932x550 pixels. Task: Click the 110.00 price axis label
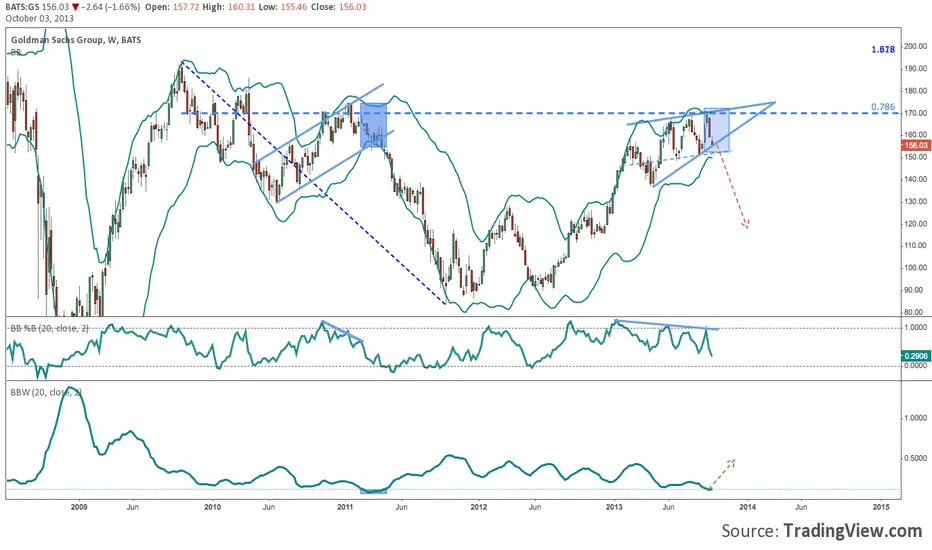[x=915, y=246]
